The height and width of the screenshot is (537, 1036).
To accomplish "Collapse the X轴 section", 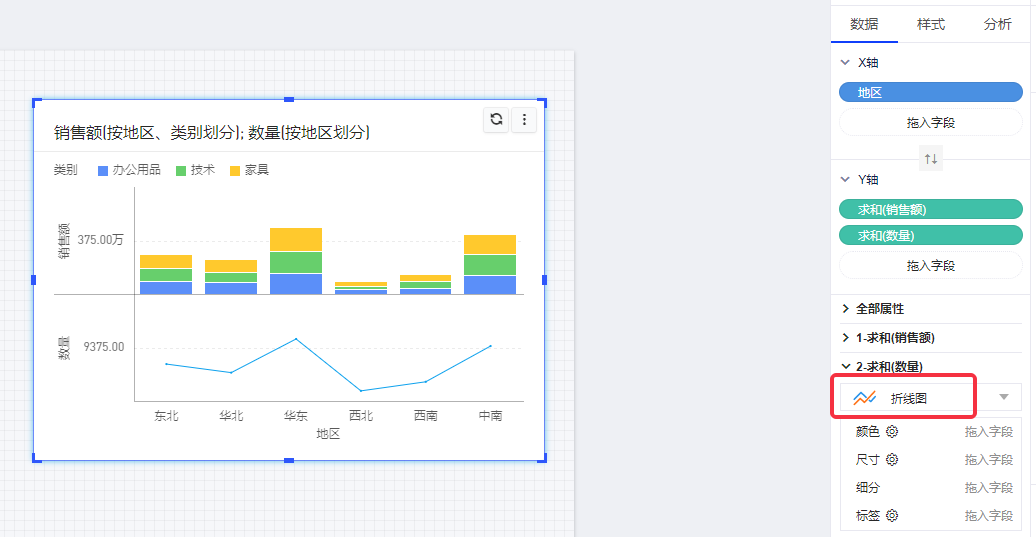I will 845,63.
